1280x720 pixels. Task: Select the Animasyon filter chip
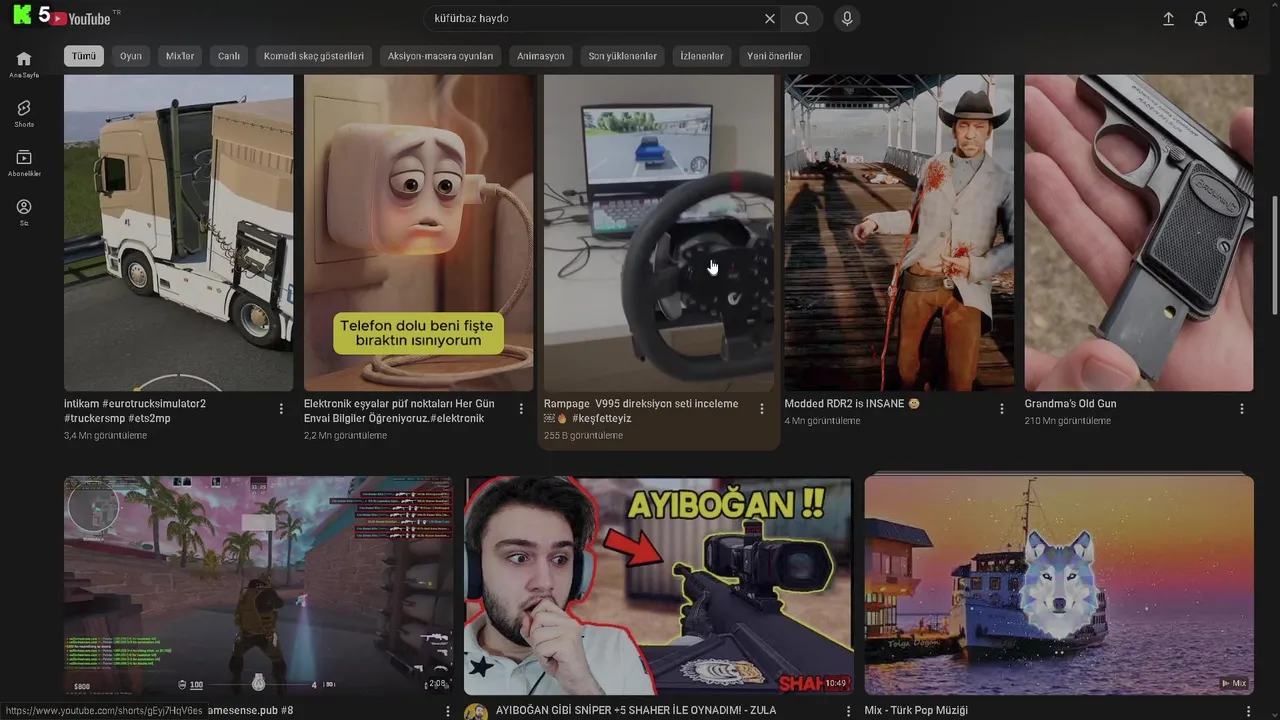coord(541,56)
